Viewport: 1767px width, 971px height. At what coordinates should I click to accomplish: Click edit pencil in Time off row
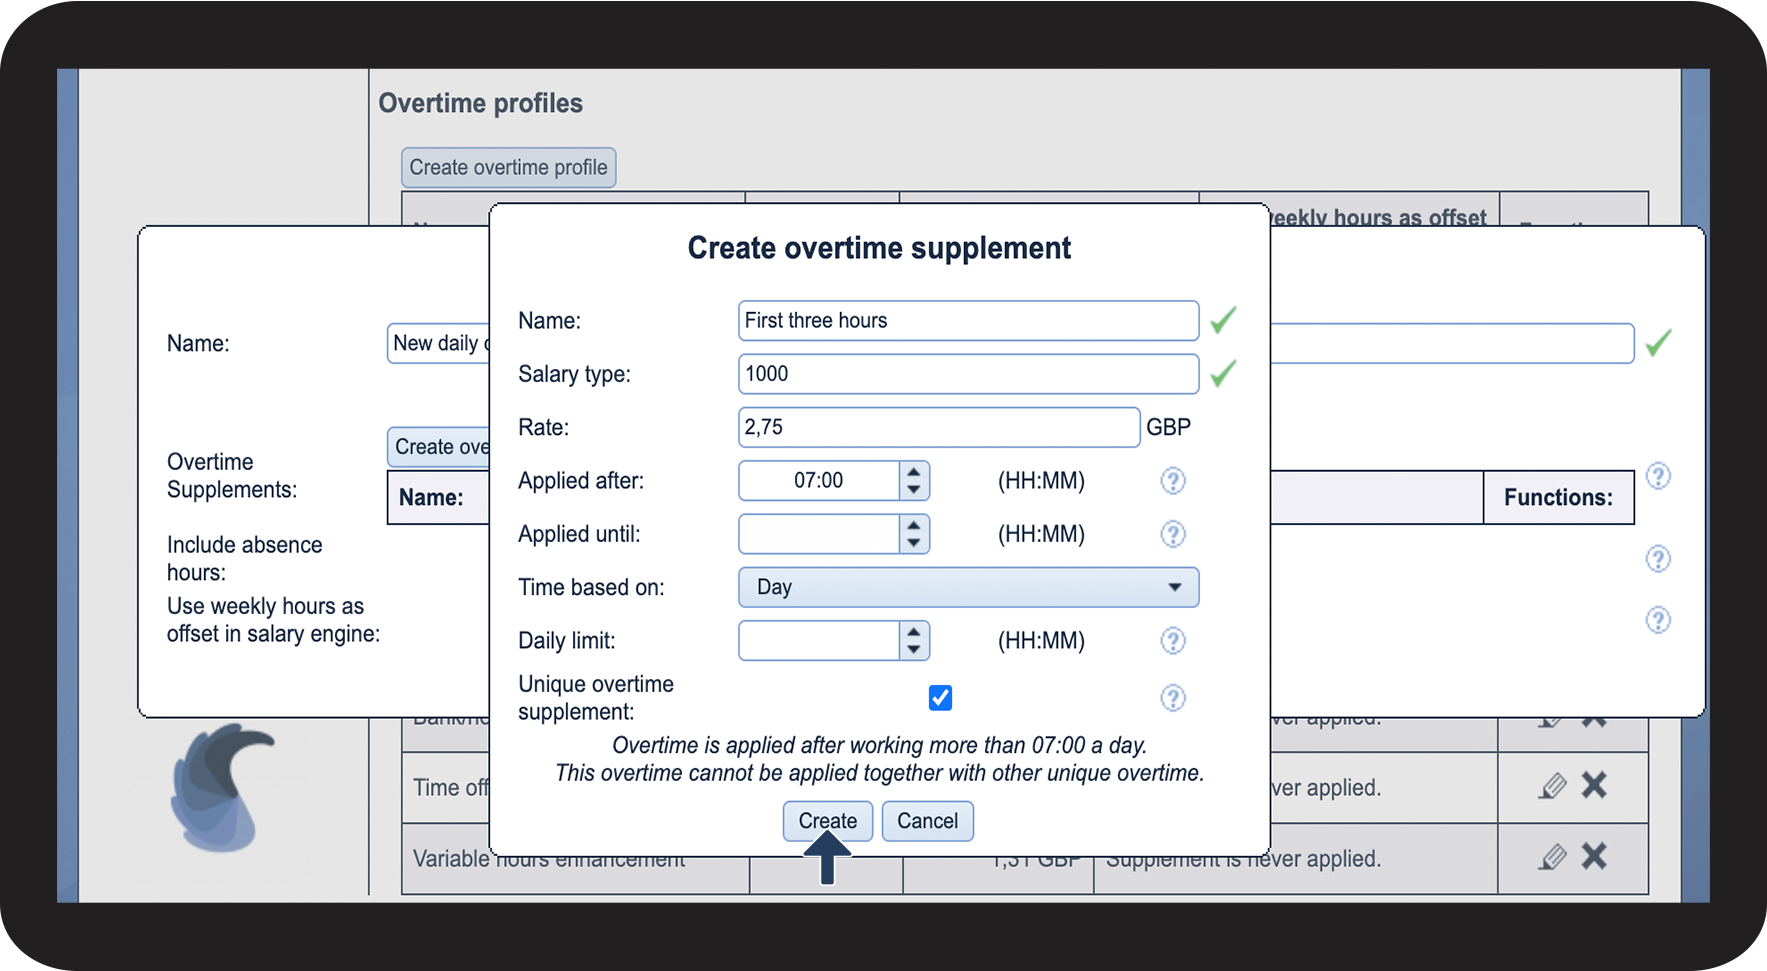click(x=1552, y=786)
